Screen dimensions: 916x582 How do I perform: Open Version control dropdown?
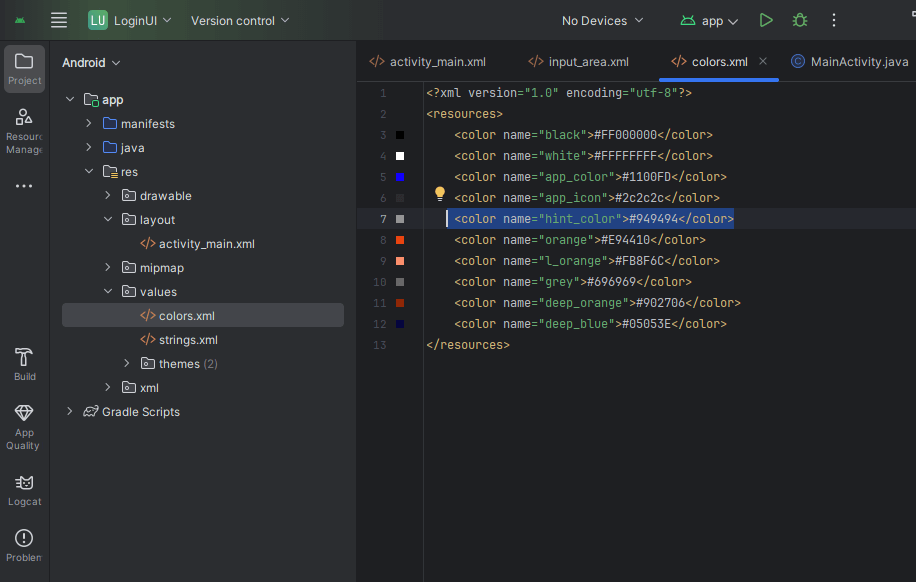240,20
